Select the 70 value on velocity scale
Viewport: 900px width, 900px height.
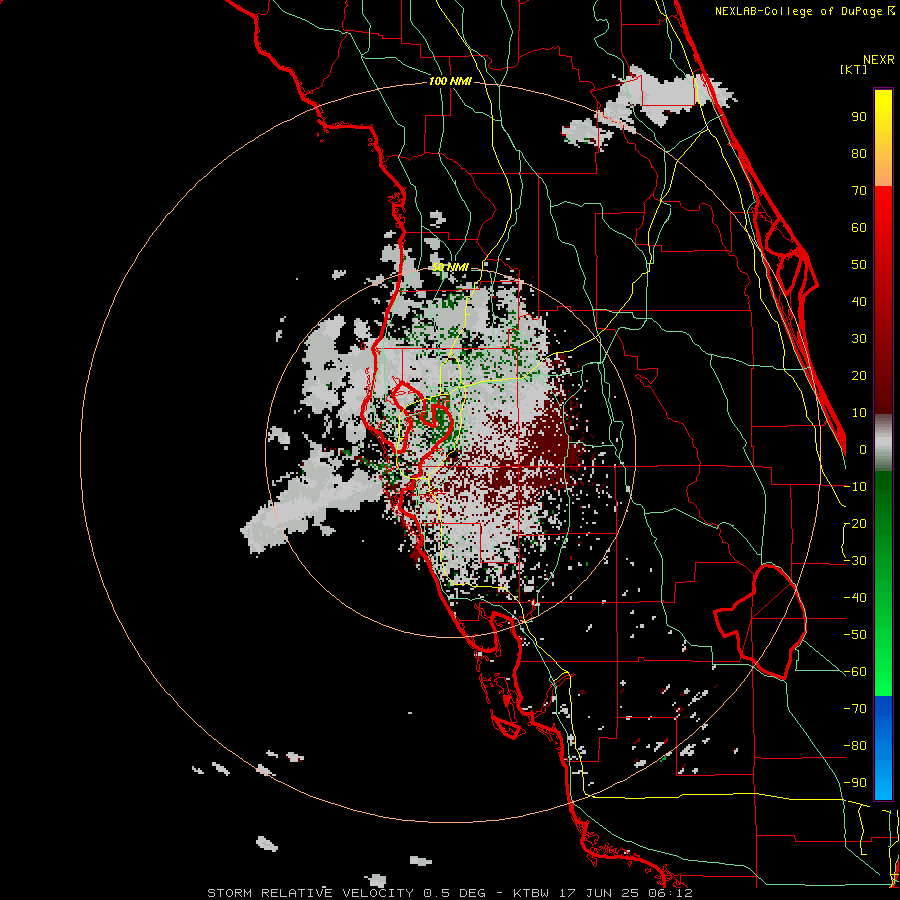pyautogui.click(x=859, y=191)
